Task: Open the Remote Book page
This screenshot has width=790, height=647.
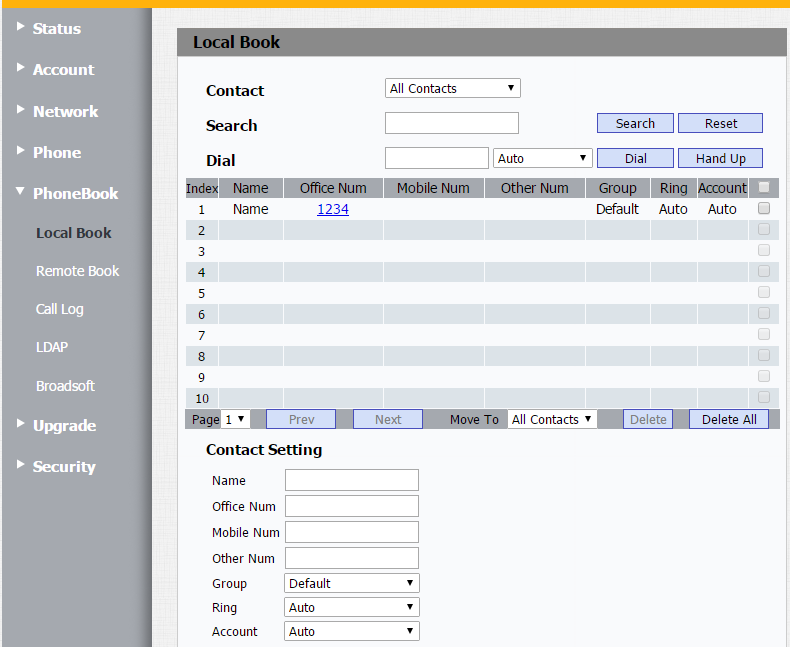Action: [x=78, y=271]
